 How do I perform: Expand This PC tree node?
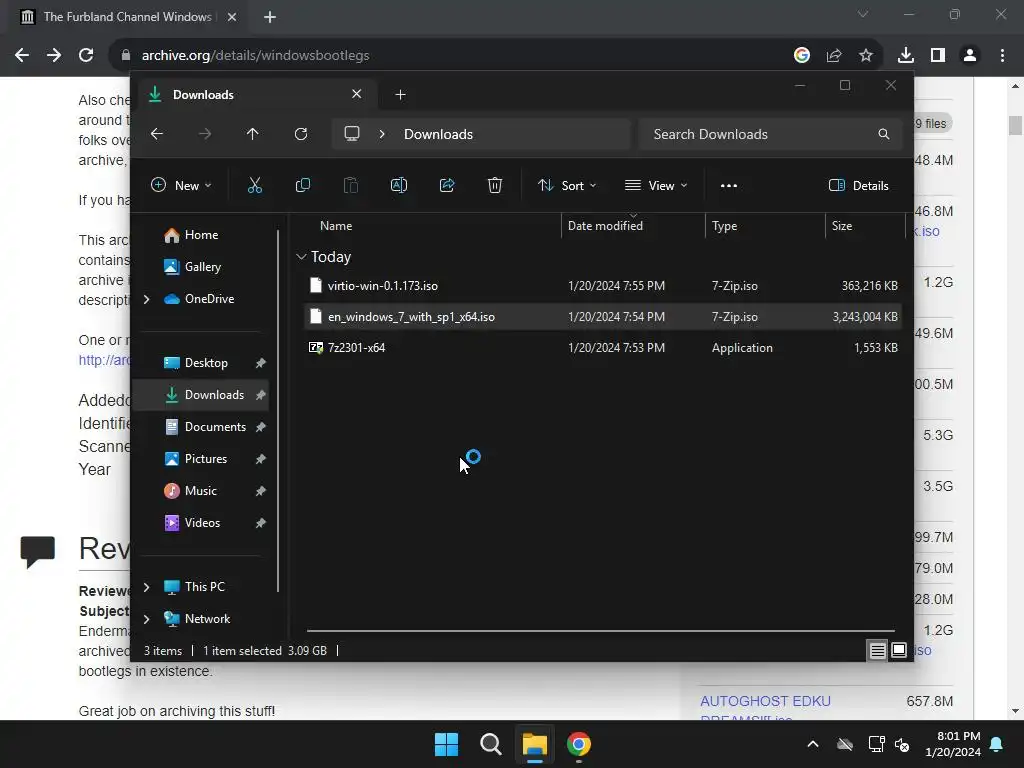pyautogui.click(x=146, y=587)
